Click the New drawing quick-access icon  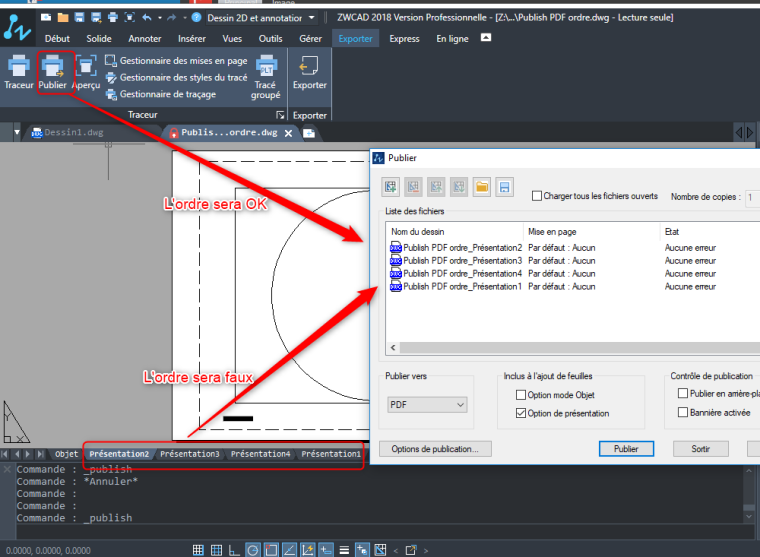tap(46, 17)
